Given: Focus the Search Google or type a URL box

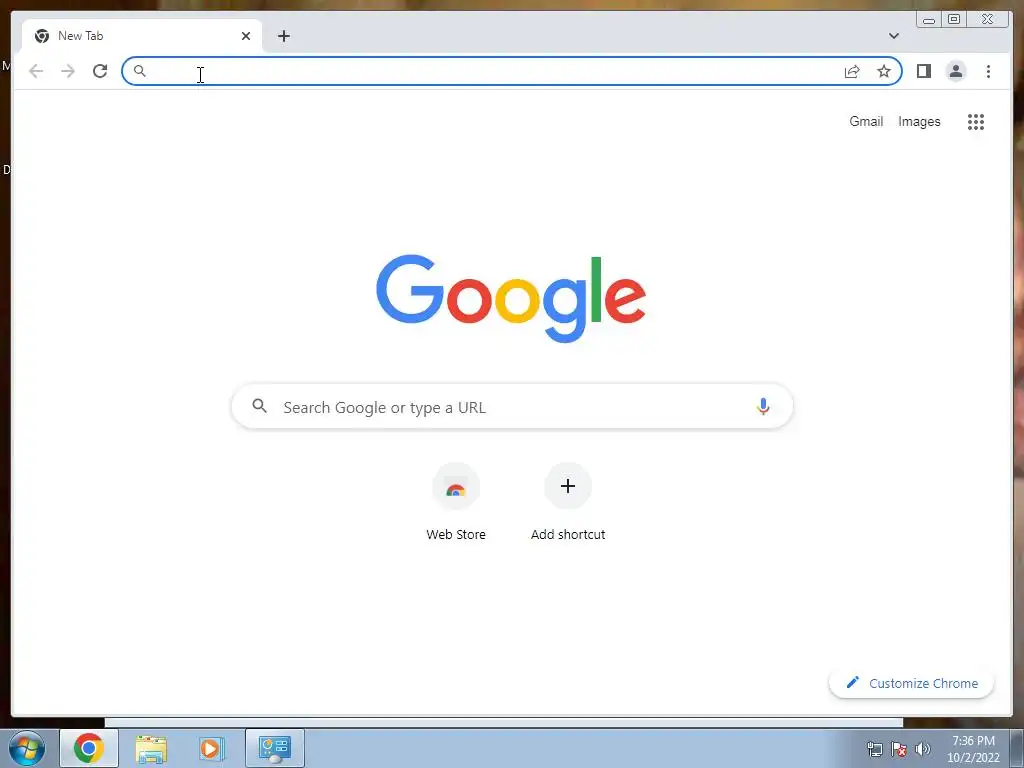Looking at the screenshot, I should (512, 406).
